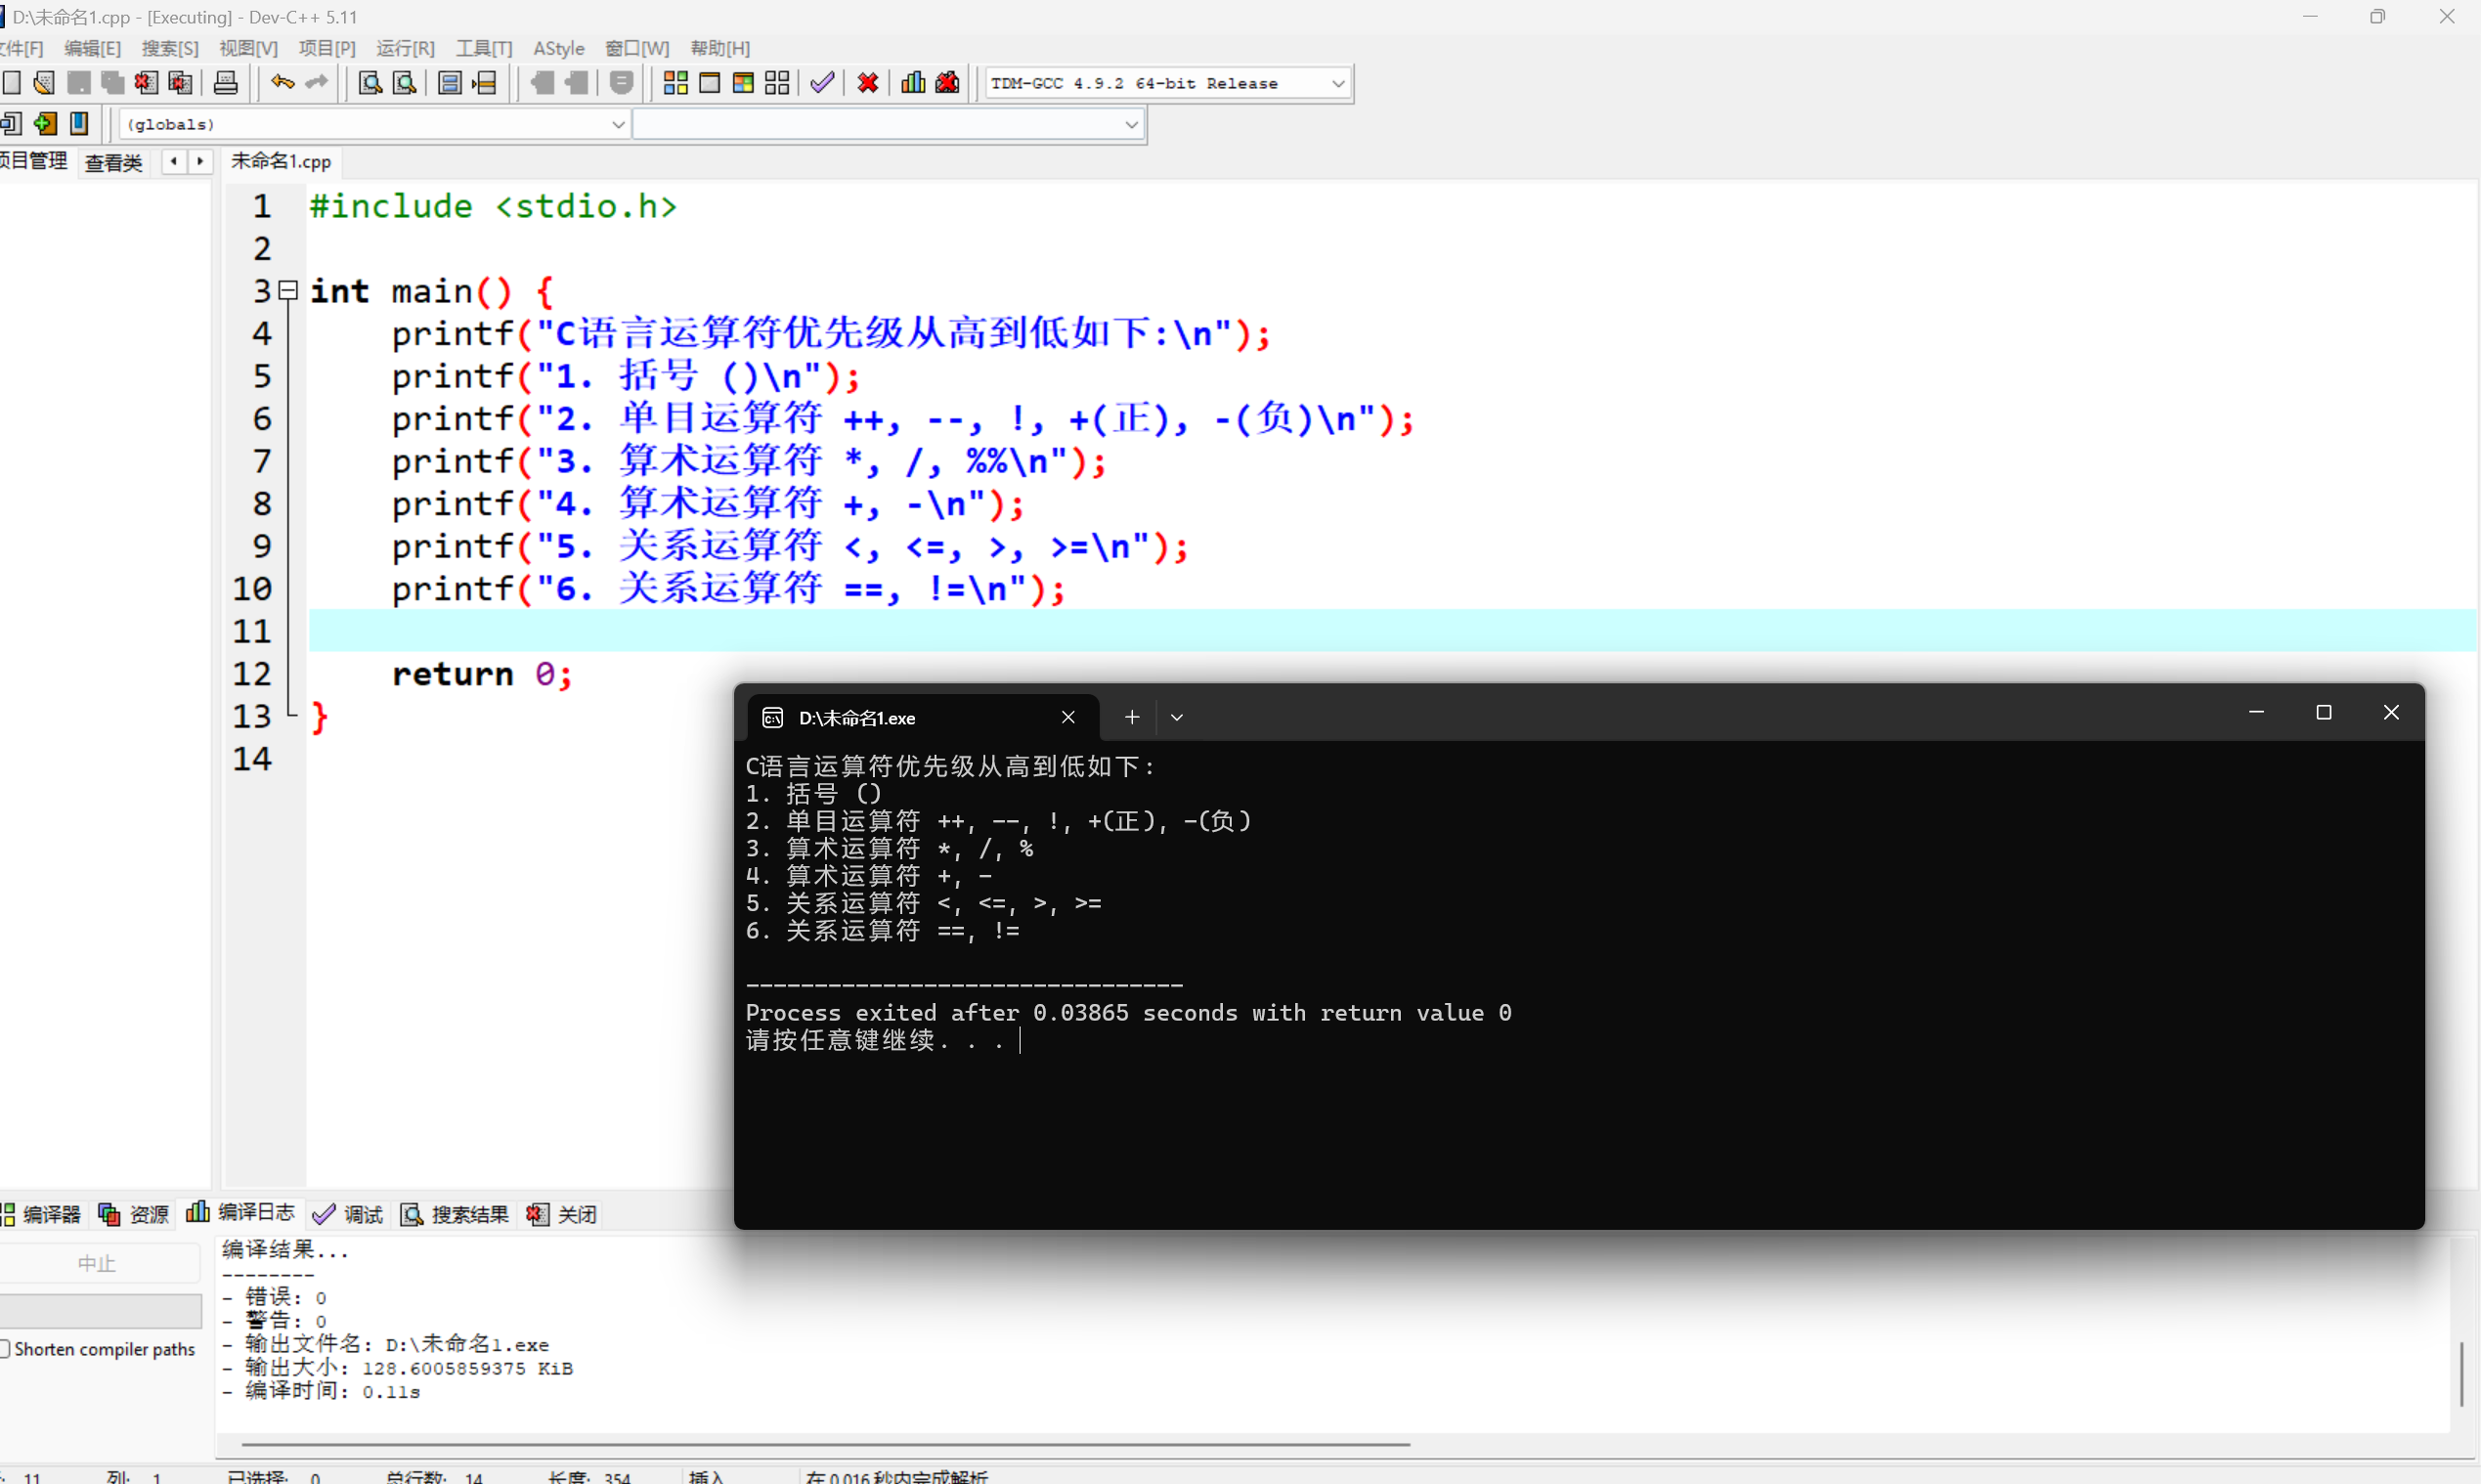Click the terminal new tab plus button
Viewport: 2481px width, 1484px height.
pyautogui.click(x=1132, y=718)
